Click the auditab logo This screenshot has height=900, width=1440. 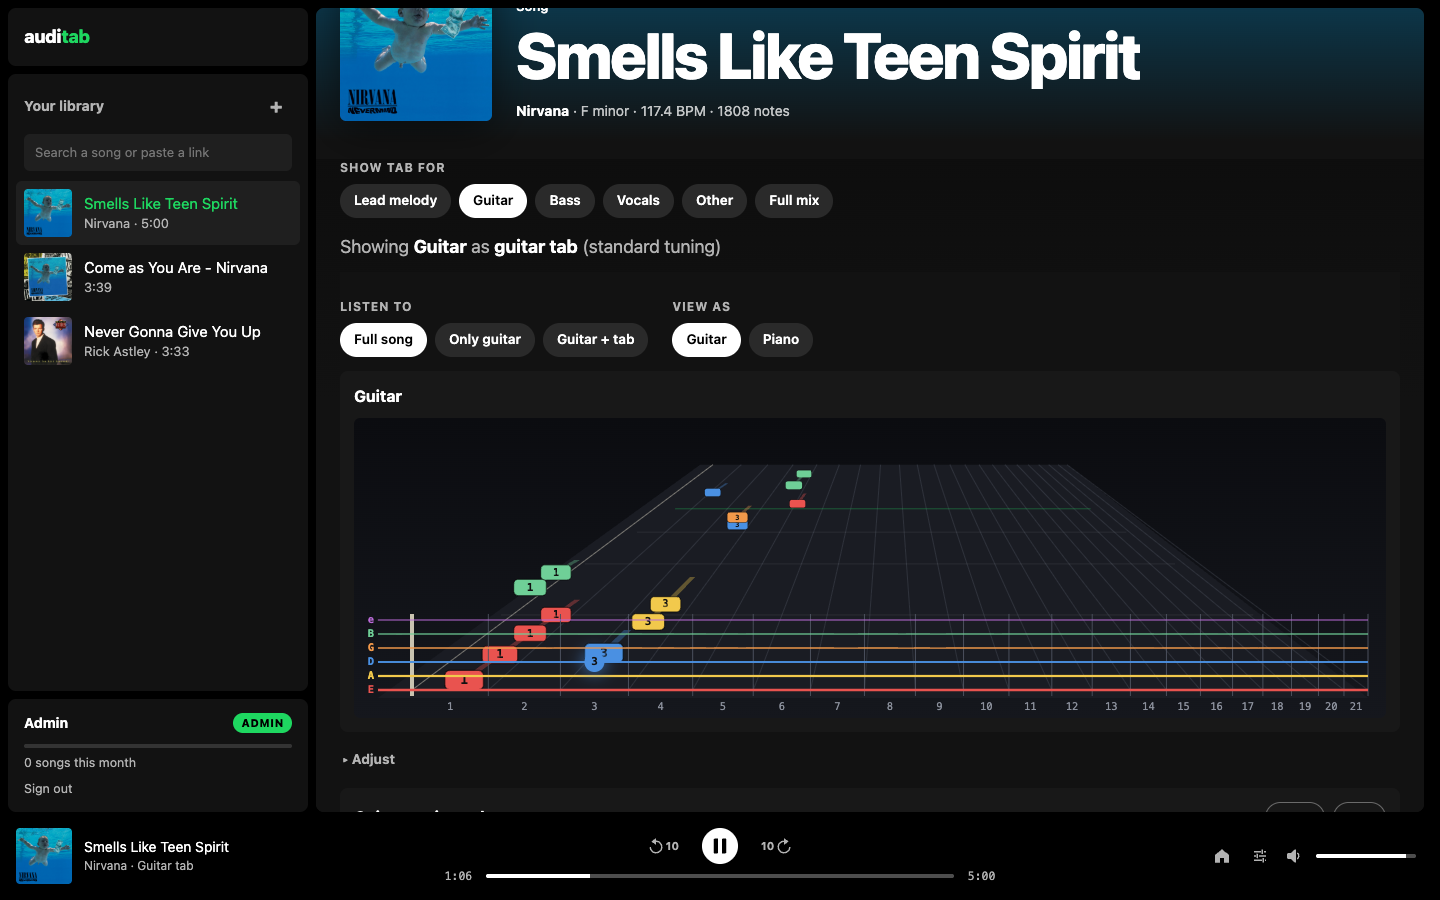[x=57, y=37]
